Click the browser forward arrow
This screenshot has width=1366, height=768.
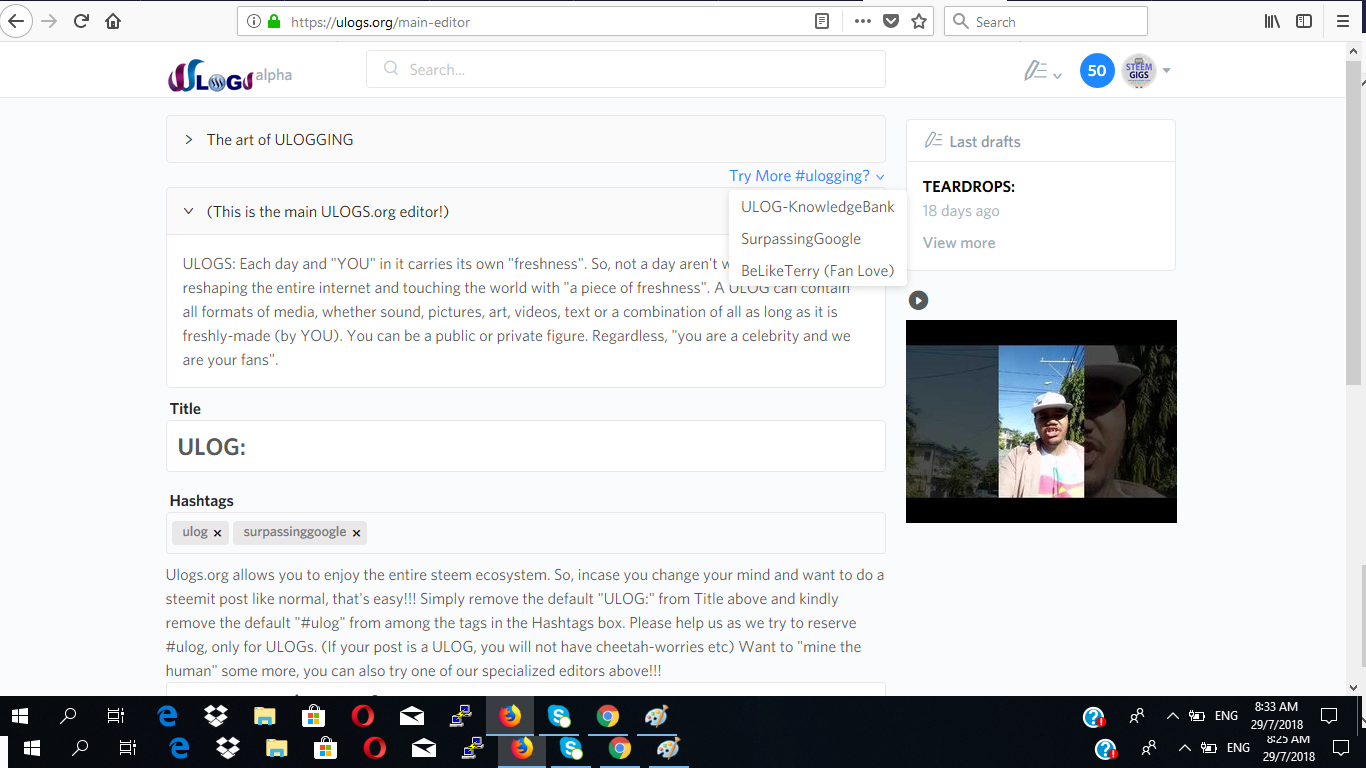(49, 21)
